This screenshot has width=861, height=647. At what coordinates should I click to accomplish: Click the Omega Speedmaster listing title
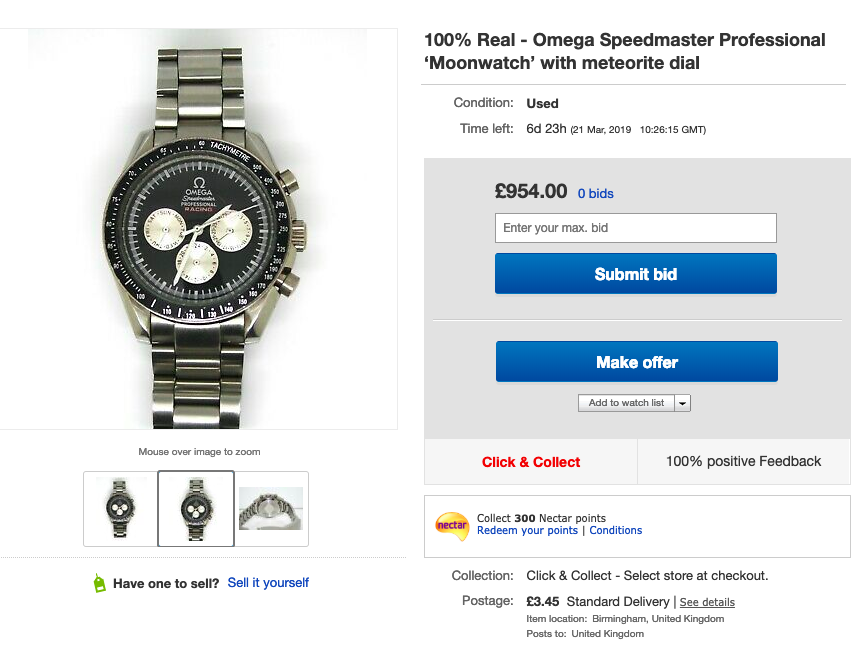[x=625, y=52]
